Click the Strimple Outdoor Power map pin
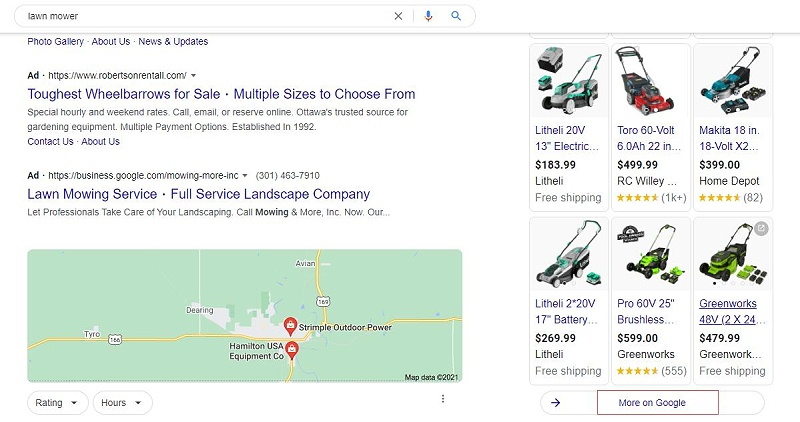 (289, 326)
